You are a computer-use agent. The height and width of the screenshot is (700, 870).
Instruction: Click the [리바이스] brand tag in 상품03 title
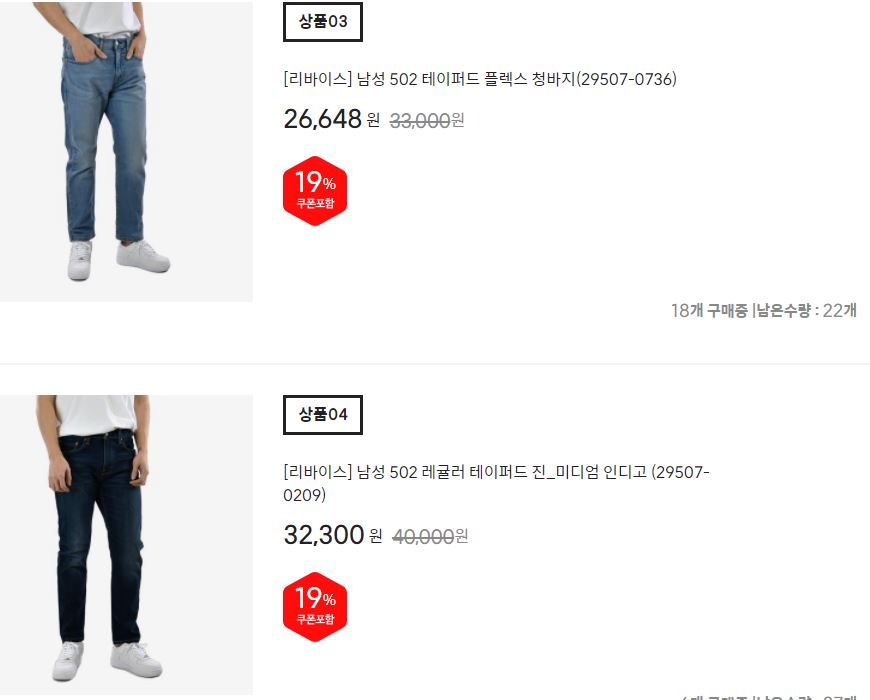[x=317, y=79]
